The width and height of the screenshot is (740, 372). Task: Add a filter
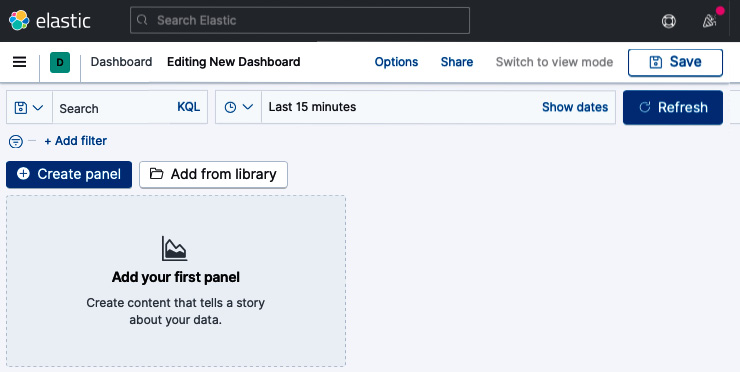coord(76,141)
